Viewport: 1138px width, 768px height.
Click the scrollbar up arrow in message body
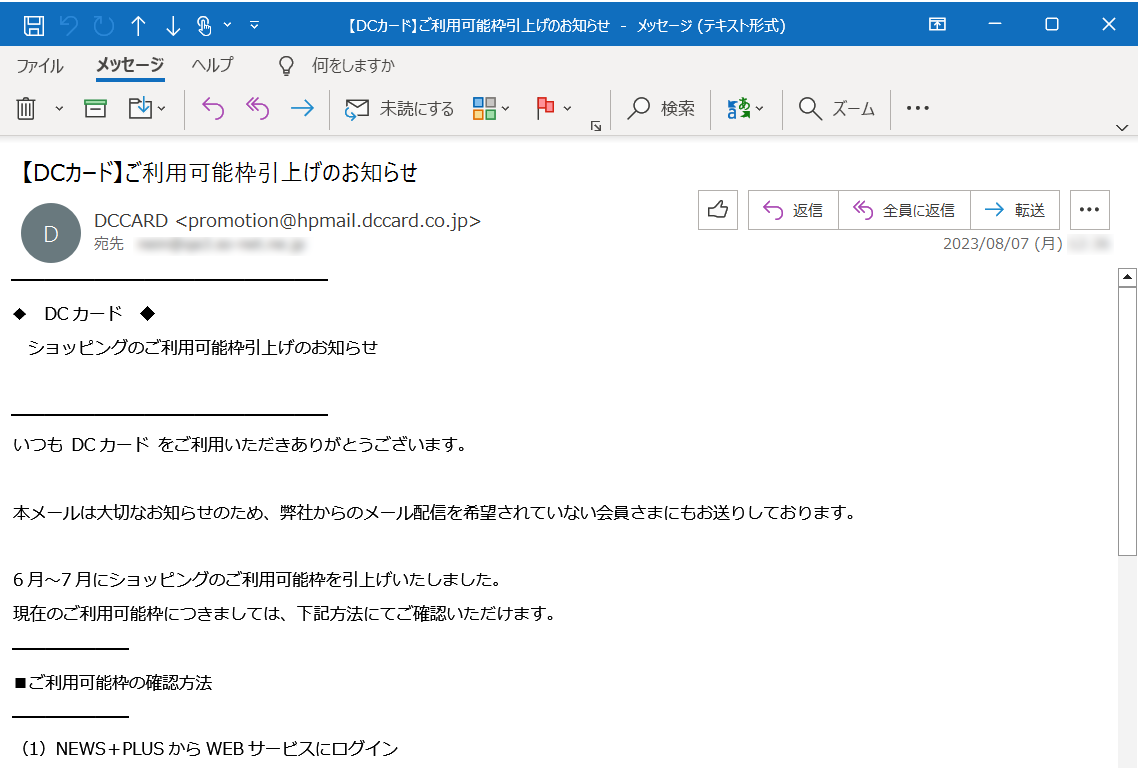click(1127, 277)
